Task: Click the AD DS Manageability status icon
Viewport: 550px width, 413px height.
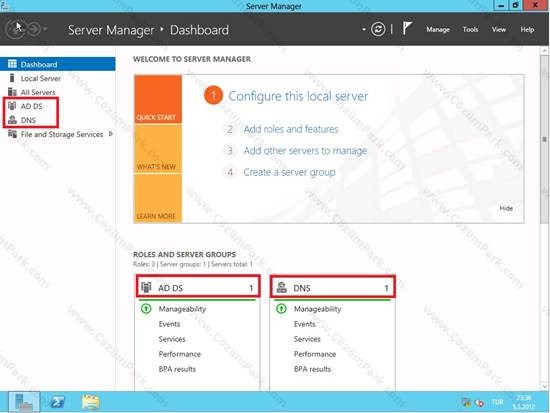Action: click(x=146, y=309)
